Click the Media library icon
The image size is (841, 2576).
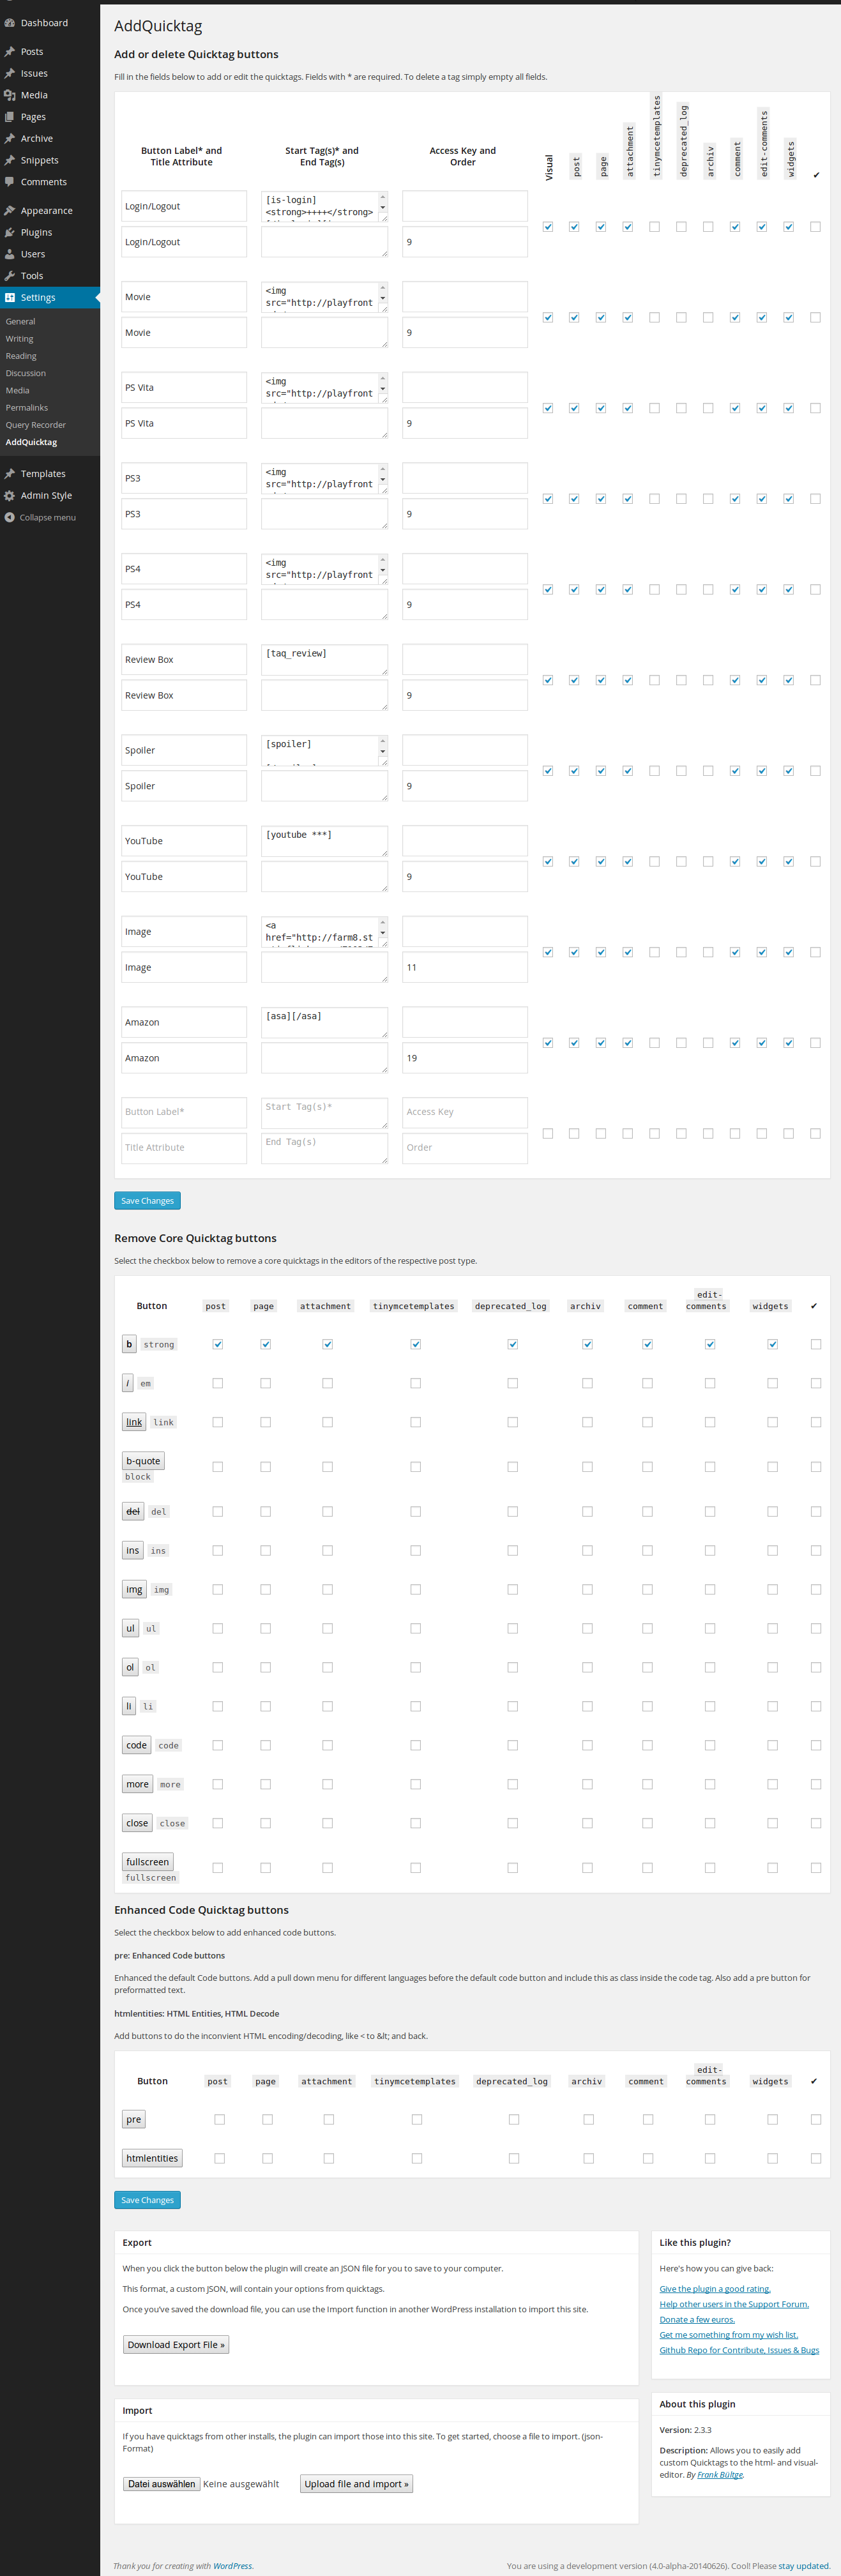click(x=10, y=95)
